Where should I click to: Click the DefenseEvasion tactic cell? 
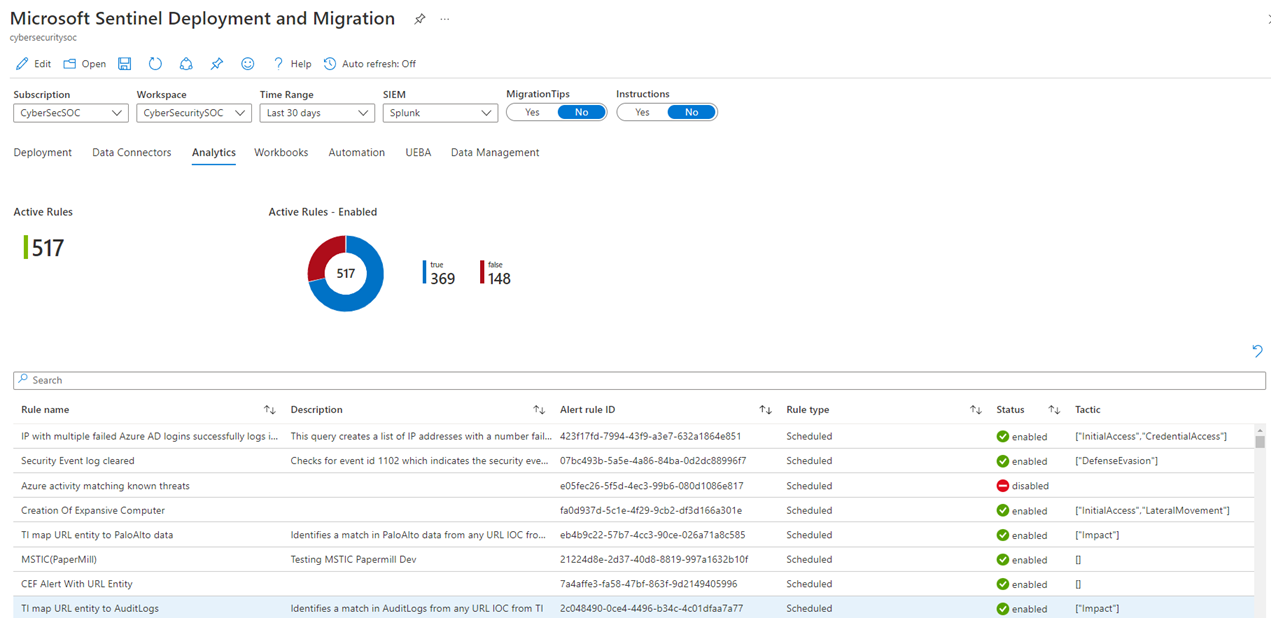pyautogui.click(x=1116, y=461)
